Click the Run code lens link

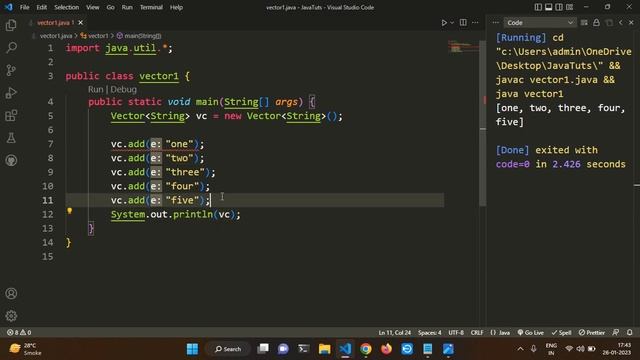pos(96,89)
